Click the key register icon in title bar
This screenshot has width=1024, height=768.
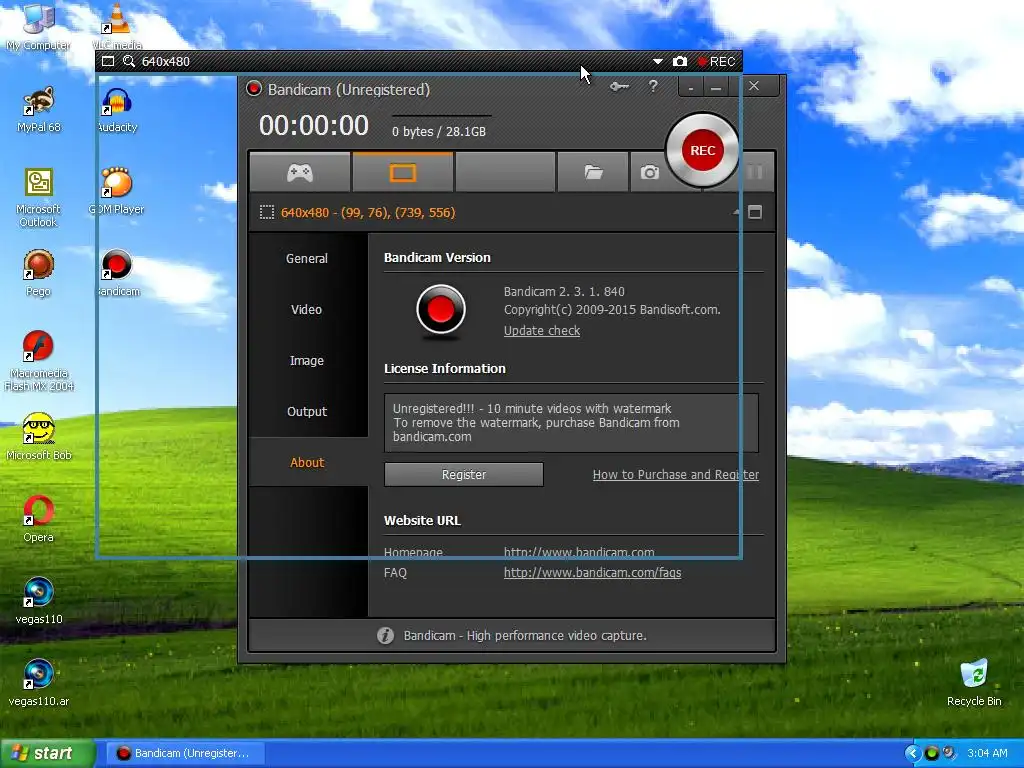[x=619, y=86]
